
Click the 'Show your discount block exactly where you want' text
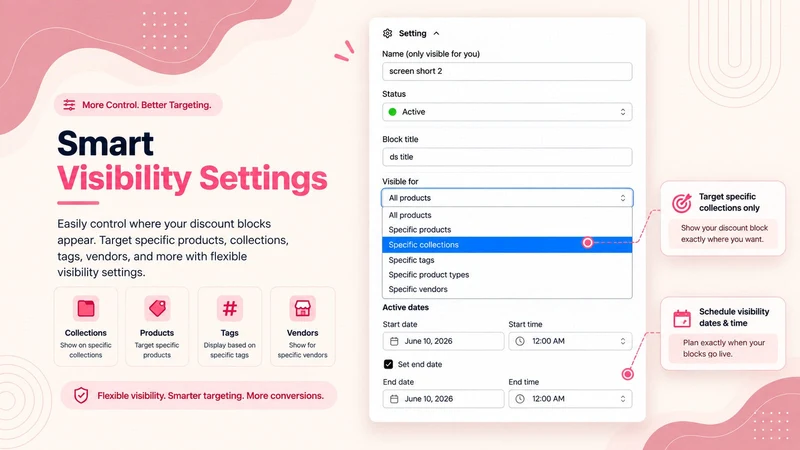(x=724, y=234)
